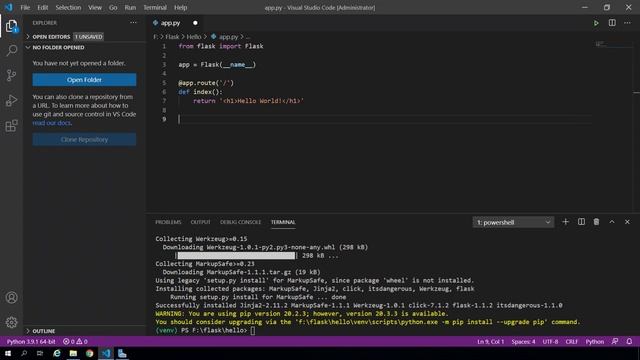Image resolution: width=640 pixels, height=360 pixels.
Task: Open notifications bell in status bar
Action: 629,342
